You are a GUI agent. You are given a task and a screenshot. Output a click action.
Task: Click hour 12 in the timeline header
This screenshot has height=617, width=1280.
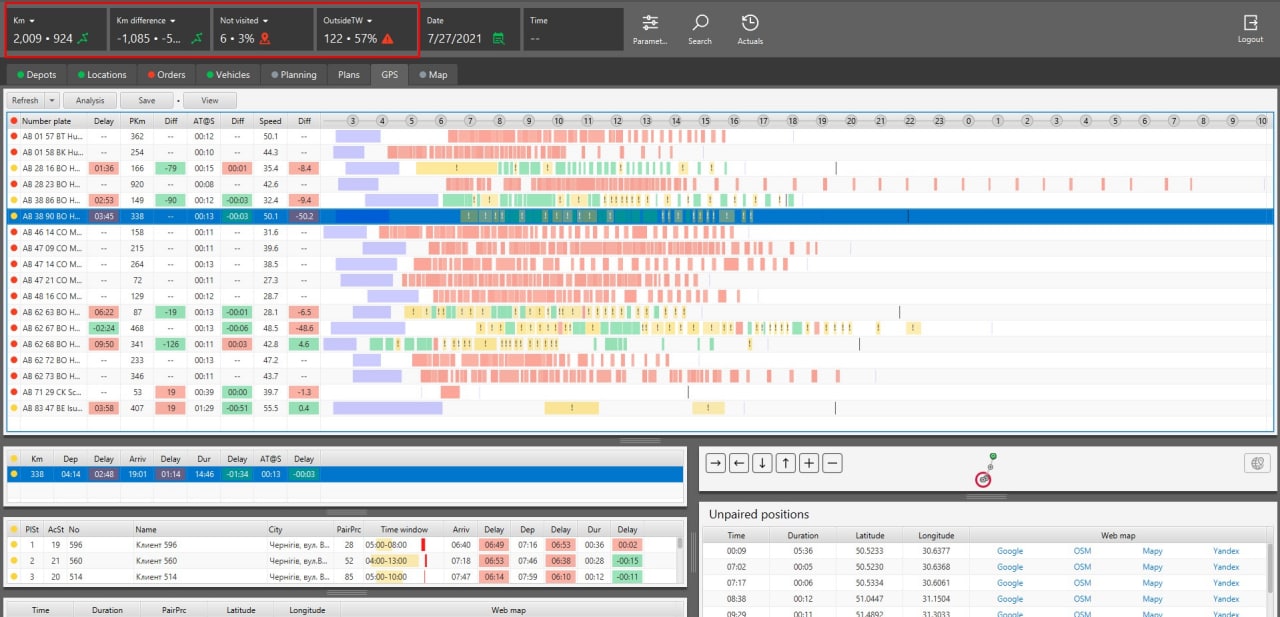[x=617, y=121]
